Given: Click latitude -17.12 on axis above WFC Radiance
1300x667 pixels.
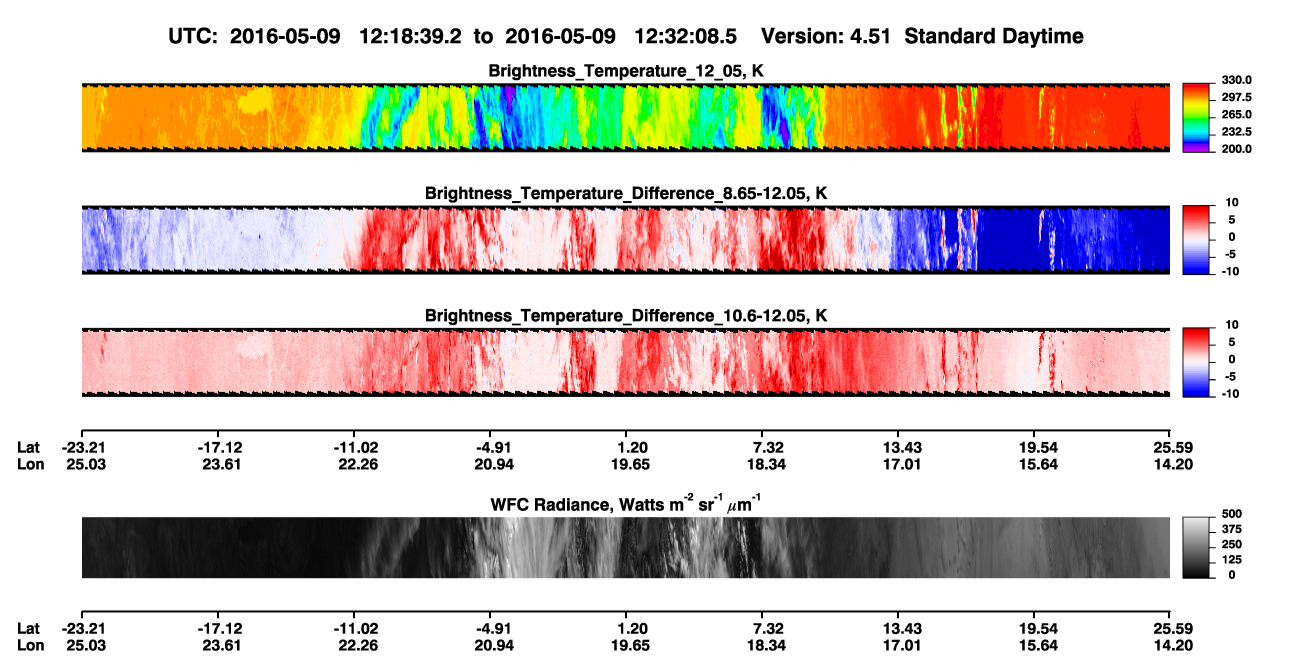Looking at the screenshot, I should click(x=219, y=447).
